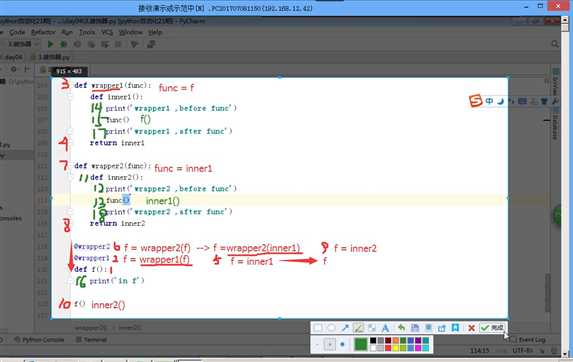The width and height of the screenshot is (573, 362).
Task: Open the Refactor menu in PyCharm
Action: coord(43,32)
